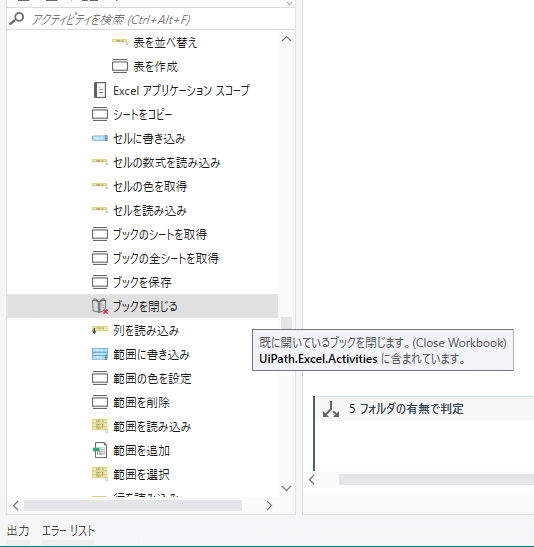Click the 表を作成 activity icon

[120, 66]
